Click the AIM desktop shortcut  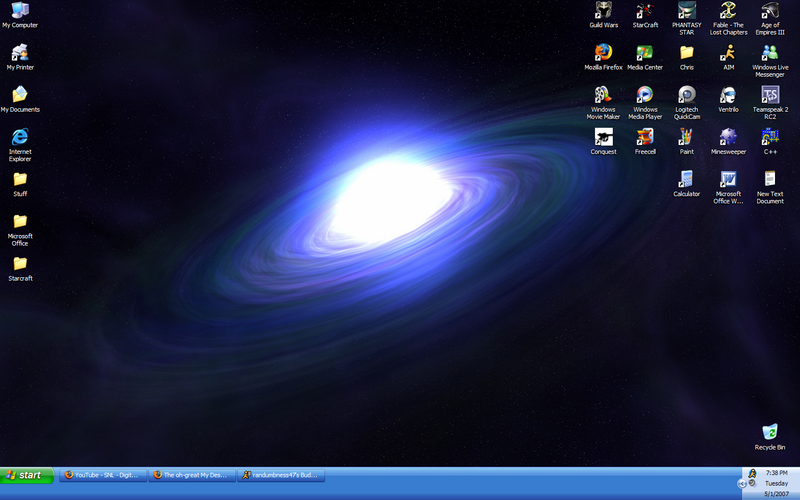tap(729, 57)
